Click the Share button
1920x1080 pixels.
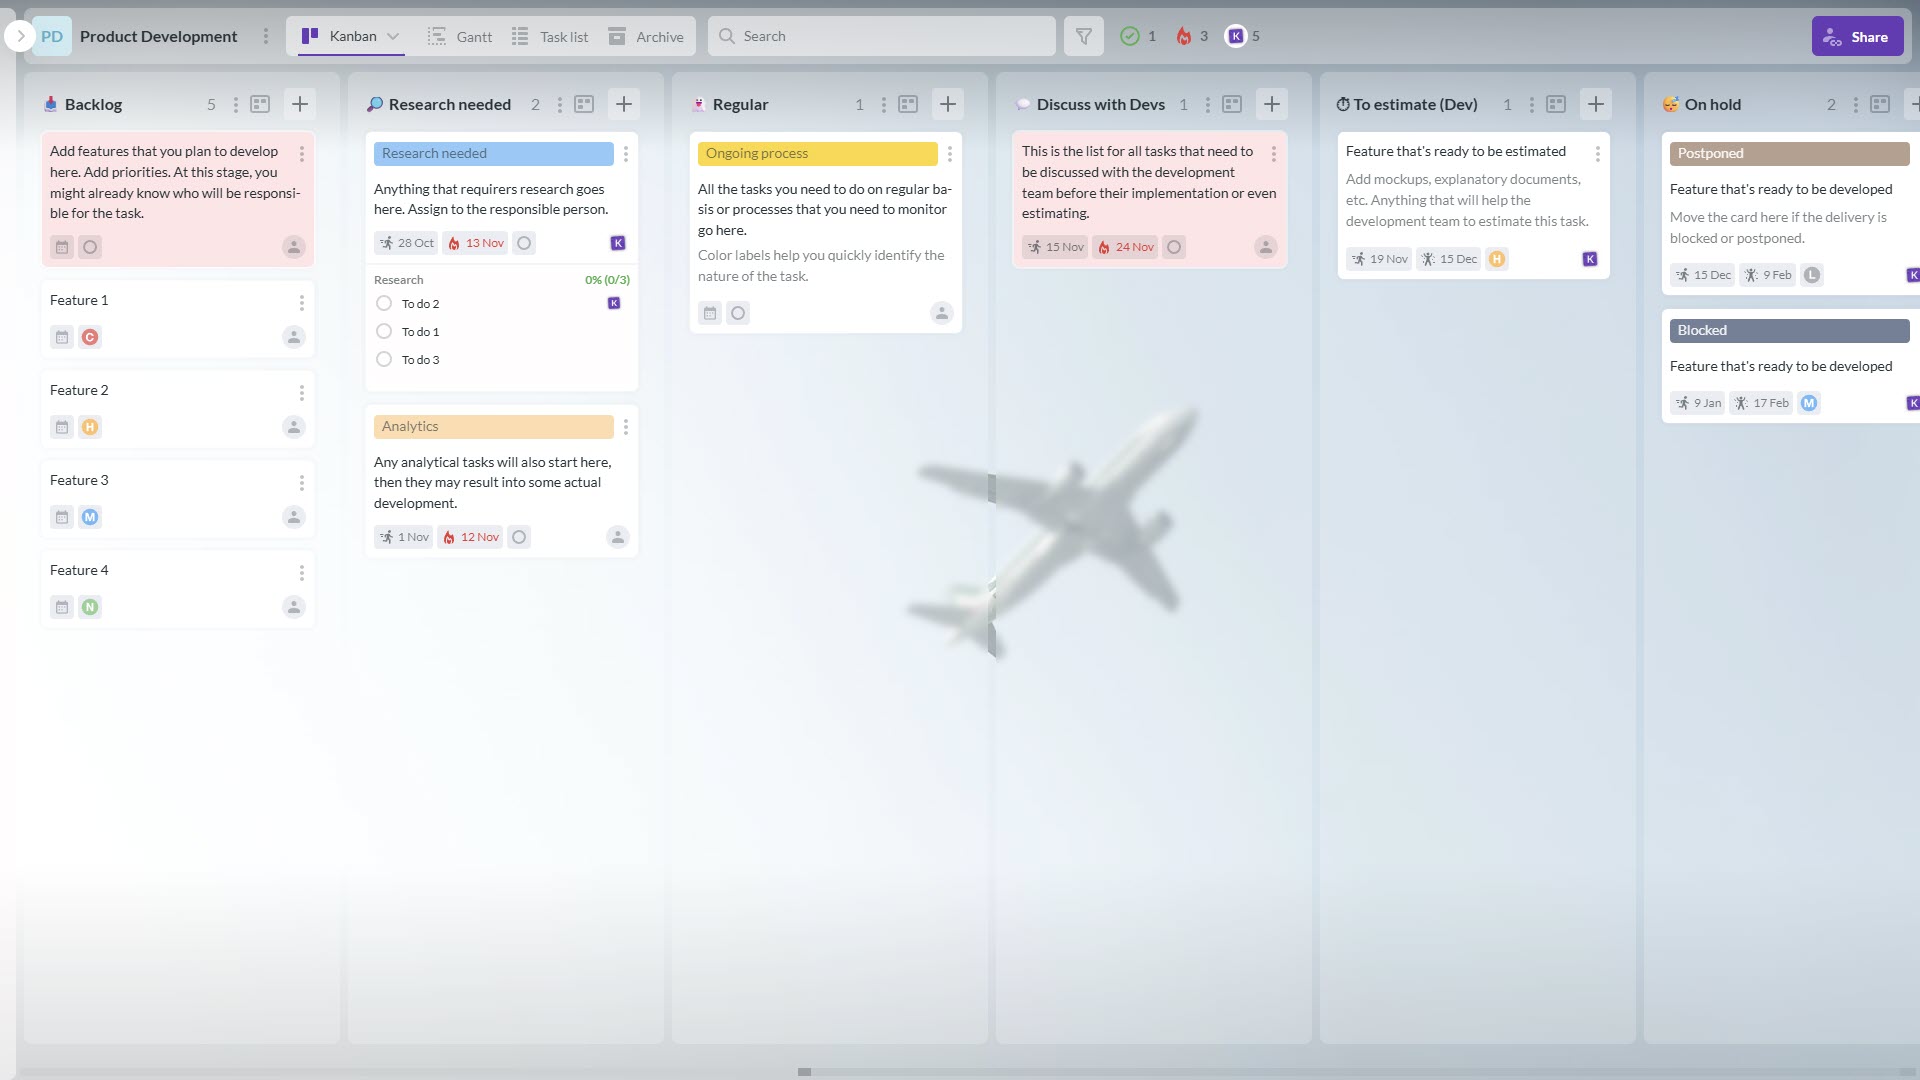point(1857,37)
